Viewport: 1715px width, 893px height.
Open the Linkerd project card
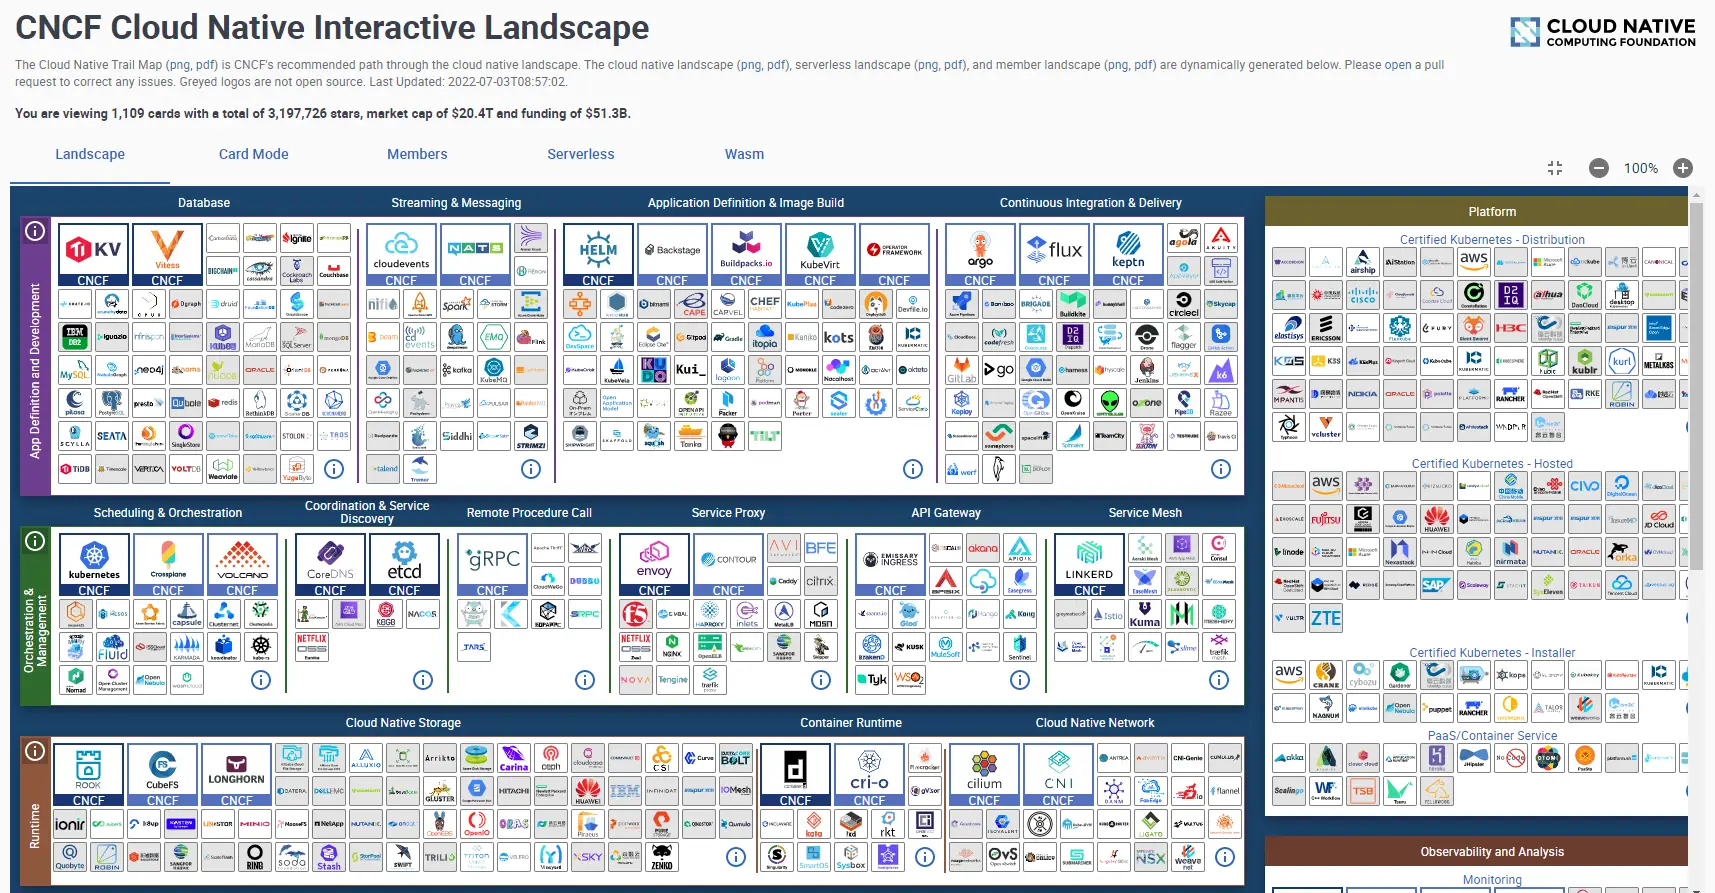(x=1089, y=565)
